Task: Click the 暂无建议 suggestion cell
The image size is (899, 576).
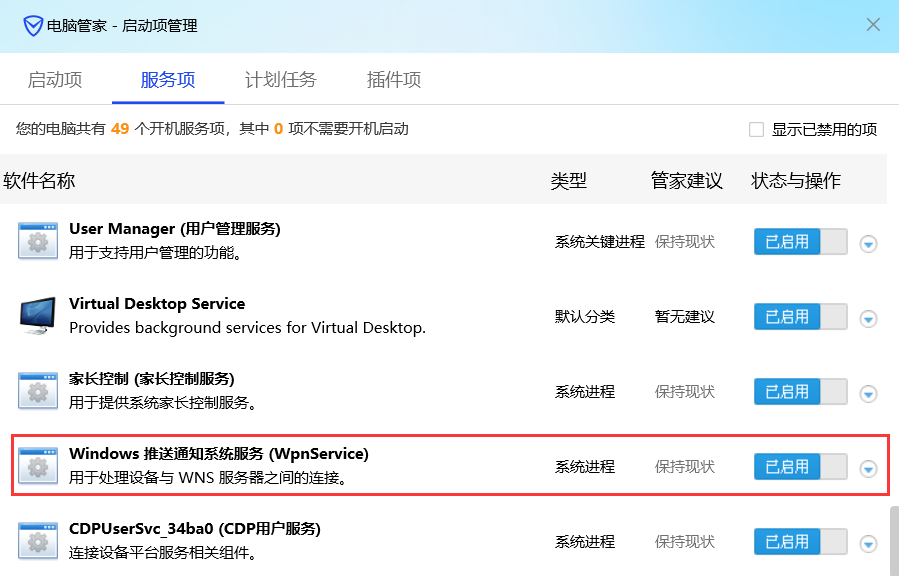Action: click(x=685, y=316)
